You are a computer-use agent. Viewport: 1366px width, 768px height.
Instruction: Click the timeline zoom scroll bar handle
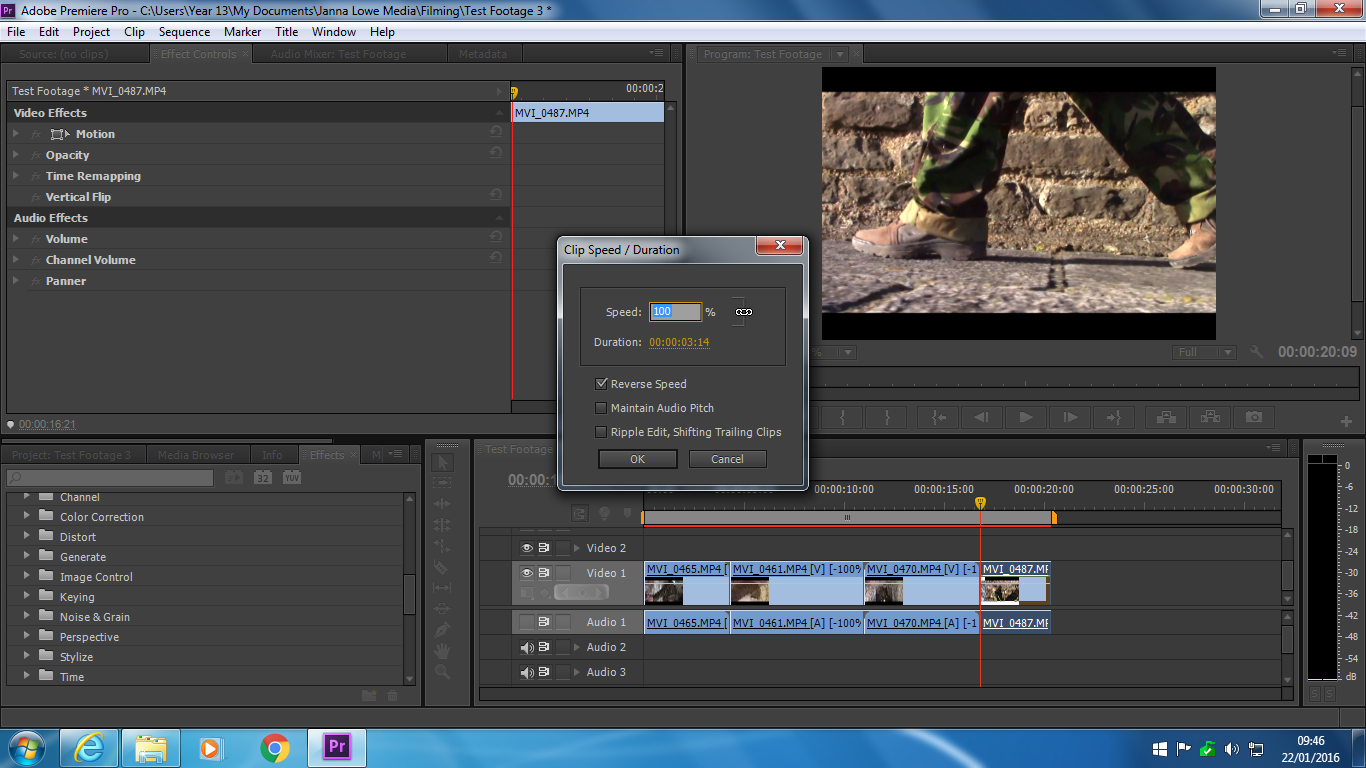point(847,518)
